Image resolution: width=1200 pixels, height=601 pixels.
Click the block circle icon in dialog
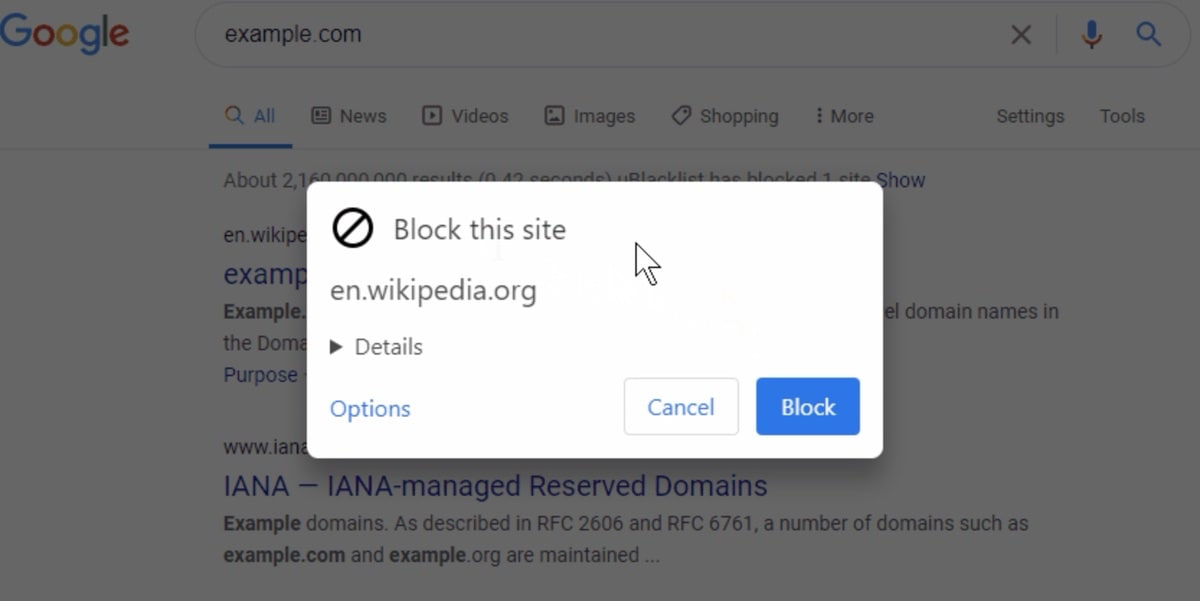pyautogui.click(x=352, y=229)
